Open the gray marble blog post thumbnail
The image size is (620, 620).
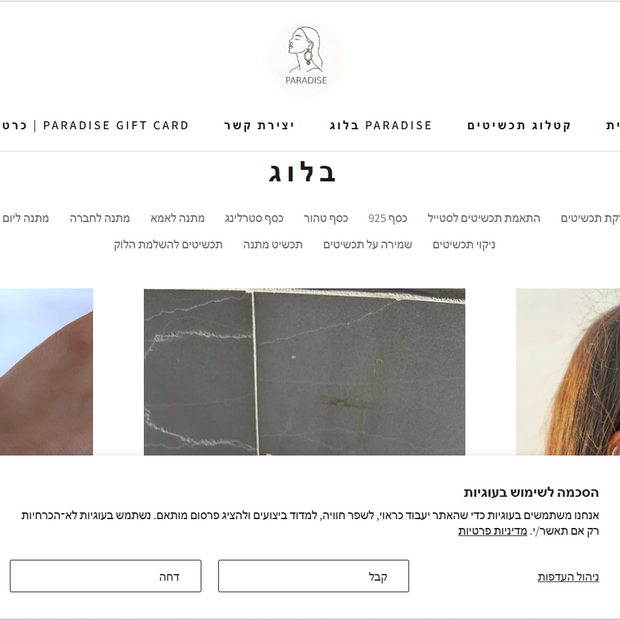point(304,372)
